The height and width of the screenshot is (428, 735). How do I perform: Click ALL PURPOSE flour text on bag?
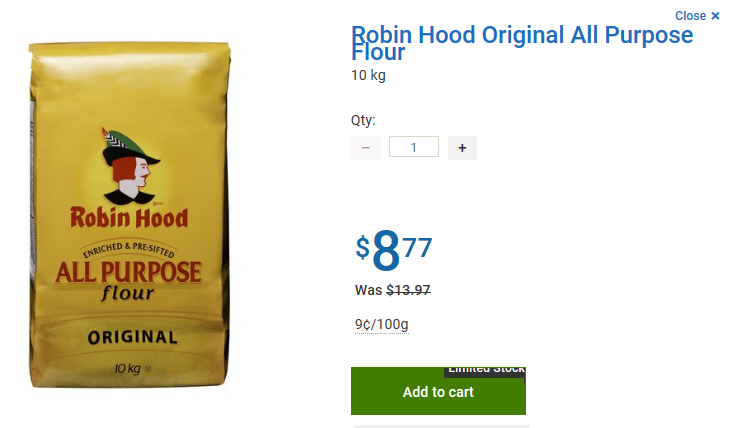pyautogui.click(x=128, y=280)
